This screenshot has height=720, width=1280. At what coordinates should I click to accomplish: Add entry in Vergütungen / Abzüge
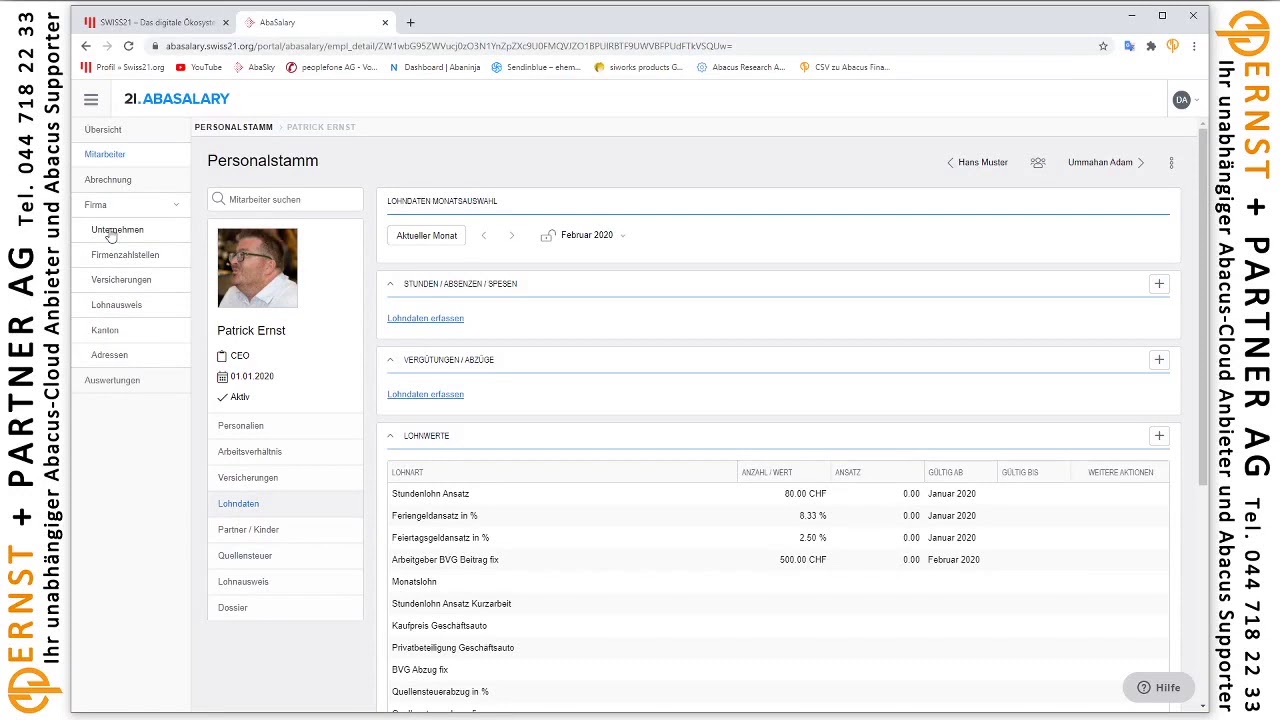[x=1159, y=360]
